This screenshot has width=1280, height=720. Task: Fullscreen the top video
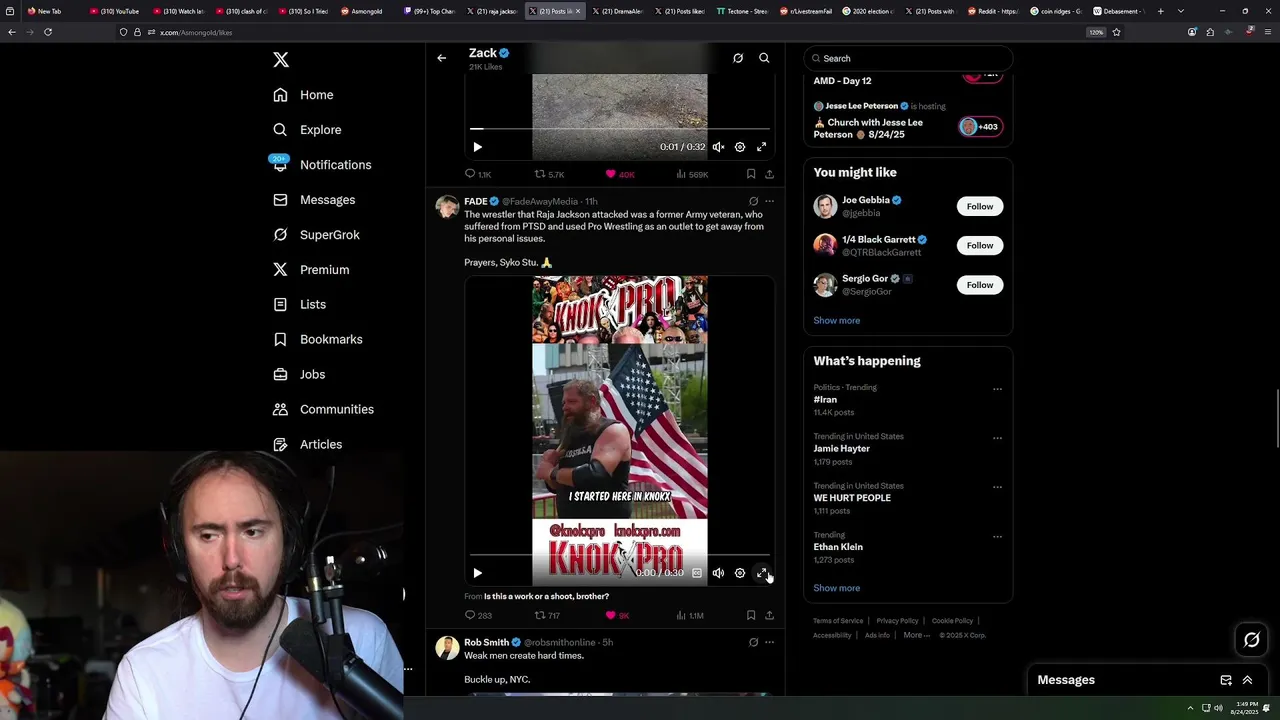tap(761, 147)
